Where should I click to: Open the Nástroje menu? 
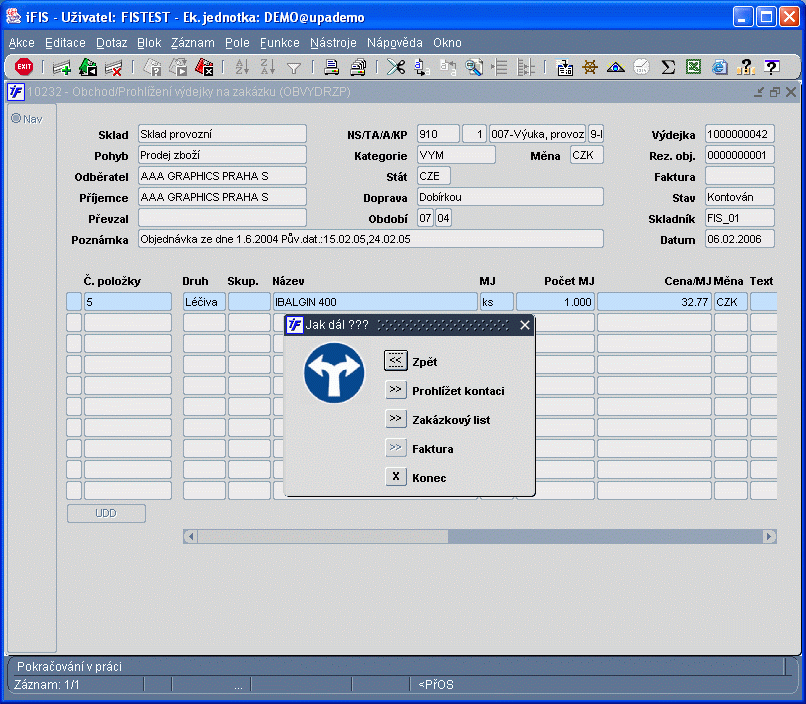click(333, 43)
